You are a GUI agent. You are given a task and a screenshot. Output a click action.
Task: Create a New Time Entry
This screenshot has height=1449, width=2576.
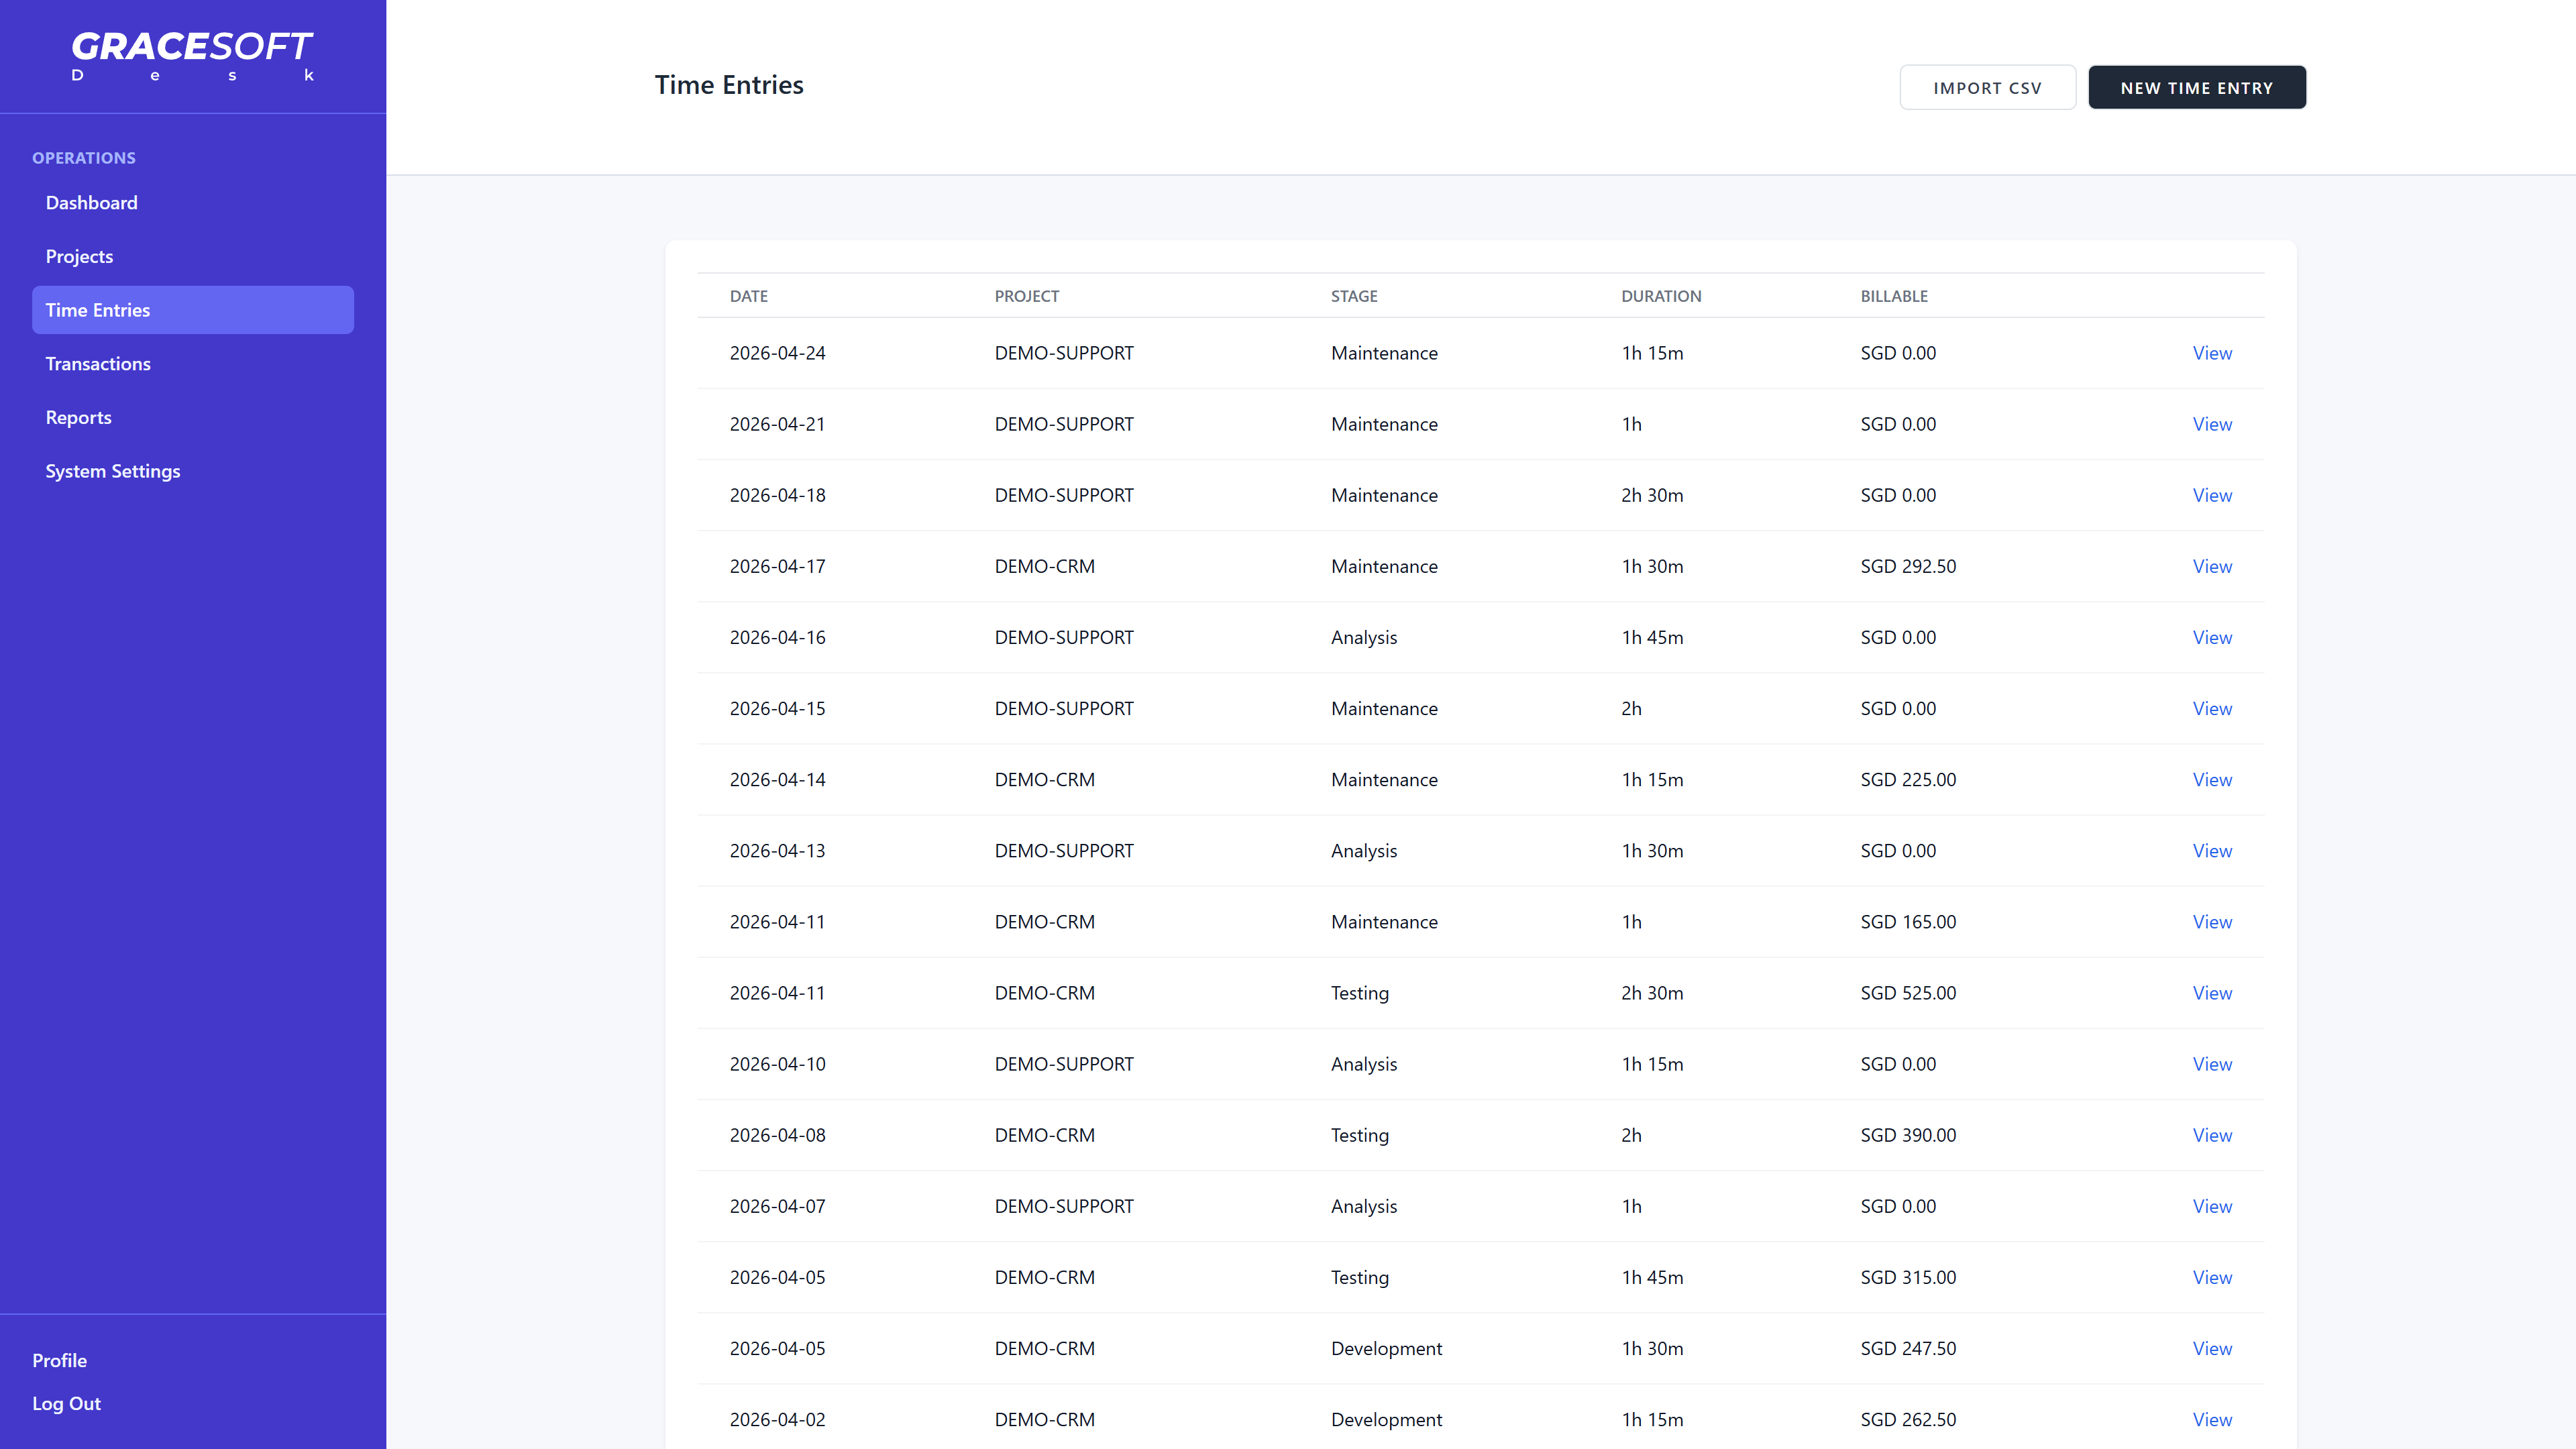2197,88
